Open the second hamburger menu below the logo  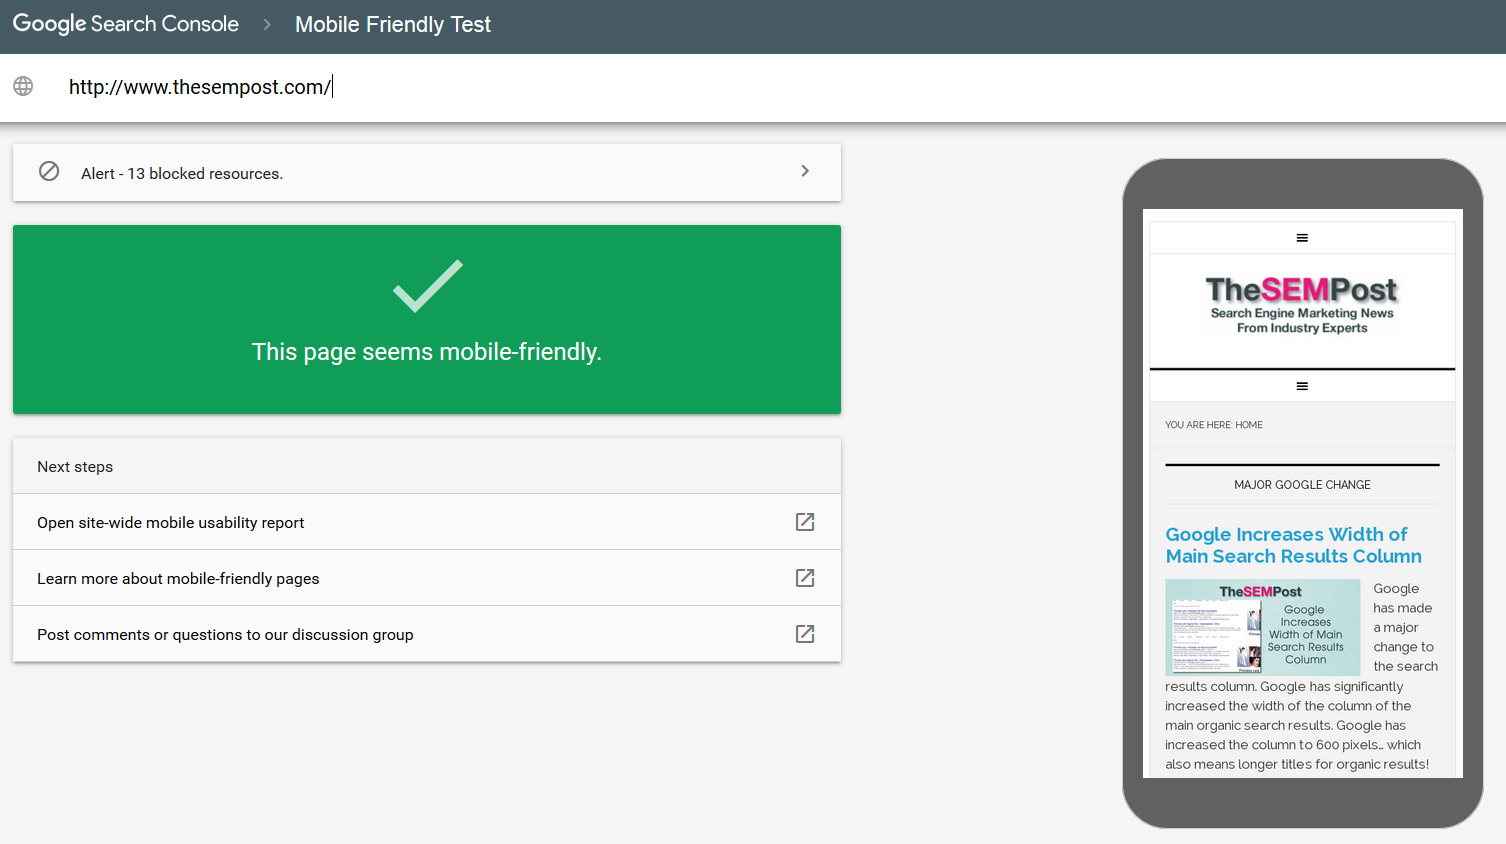[x=1302, y=386]
